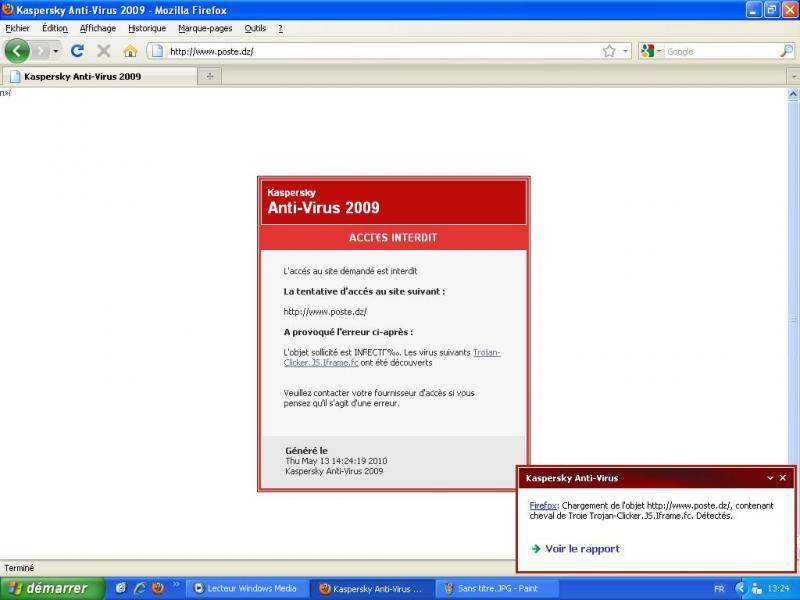Click Voir le rapport in Kaspersky popup
The width and height of the screenshot is (800, 600).
point(582,548)
